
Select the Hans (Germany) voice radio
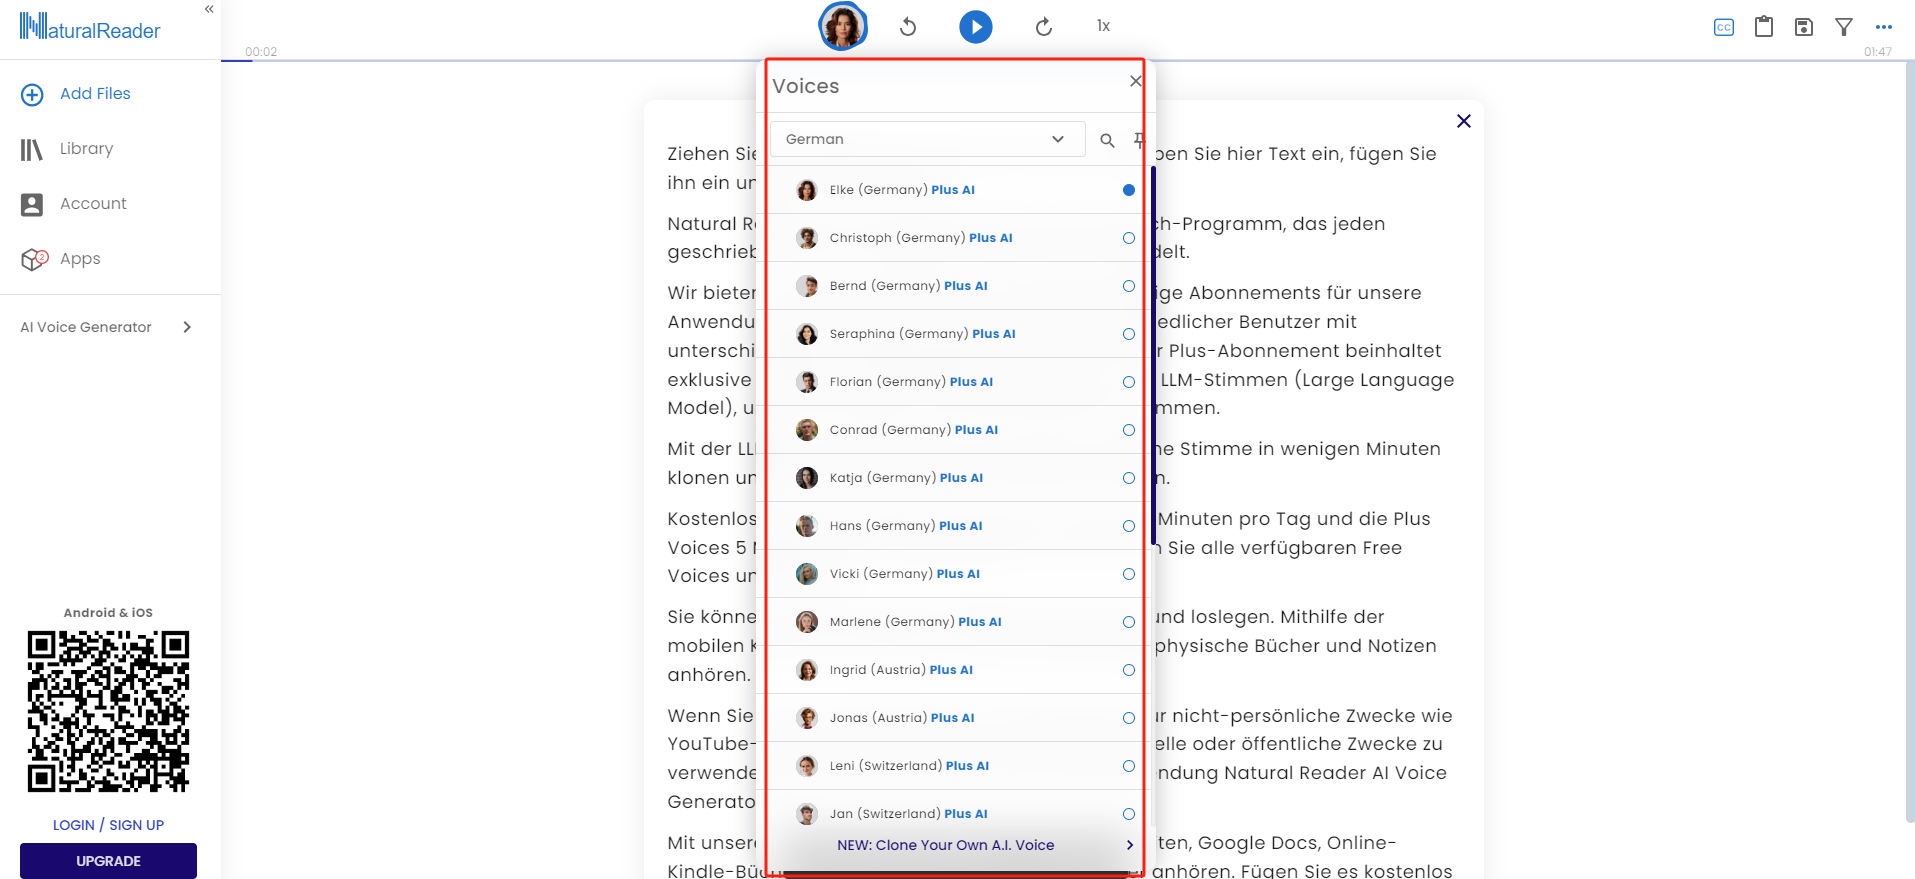click(1129, 526)
